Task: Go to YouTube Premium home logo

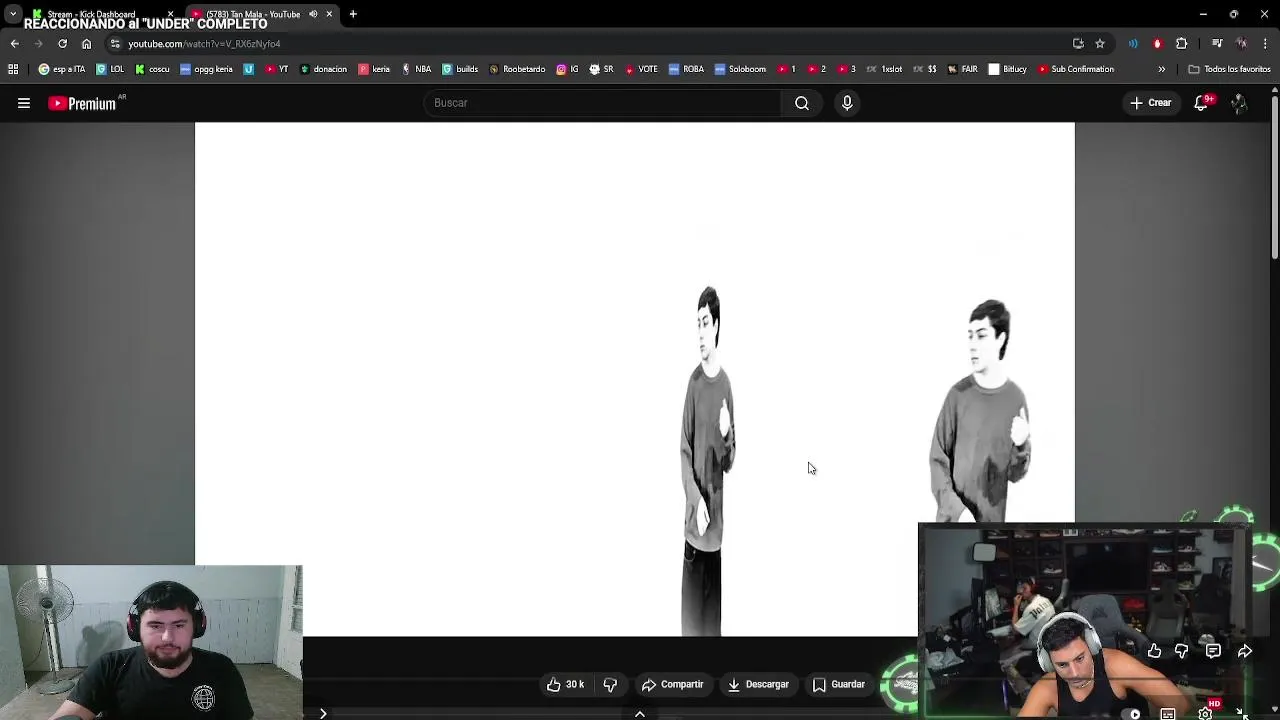Action: pos(82,103)
